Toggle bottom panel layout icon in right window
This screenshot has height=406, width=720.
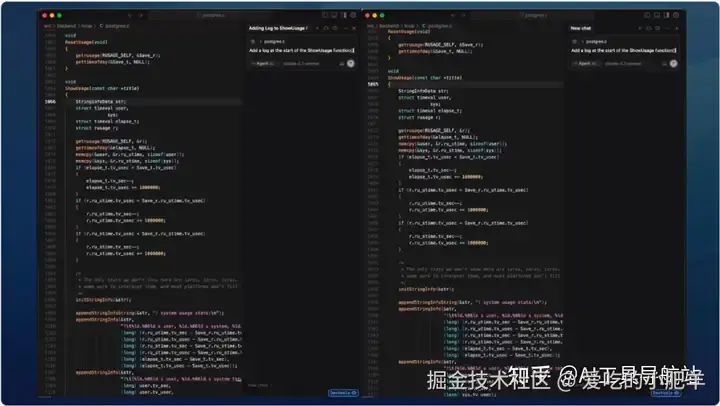[657, 15]
